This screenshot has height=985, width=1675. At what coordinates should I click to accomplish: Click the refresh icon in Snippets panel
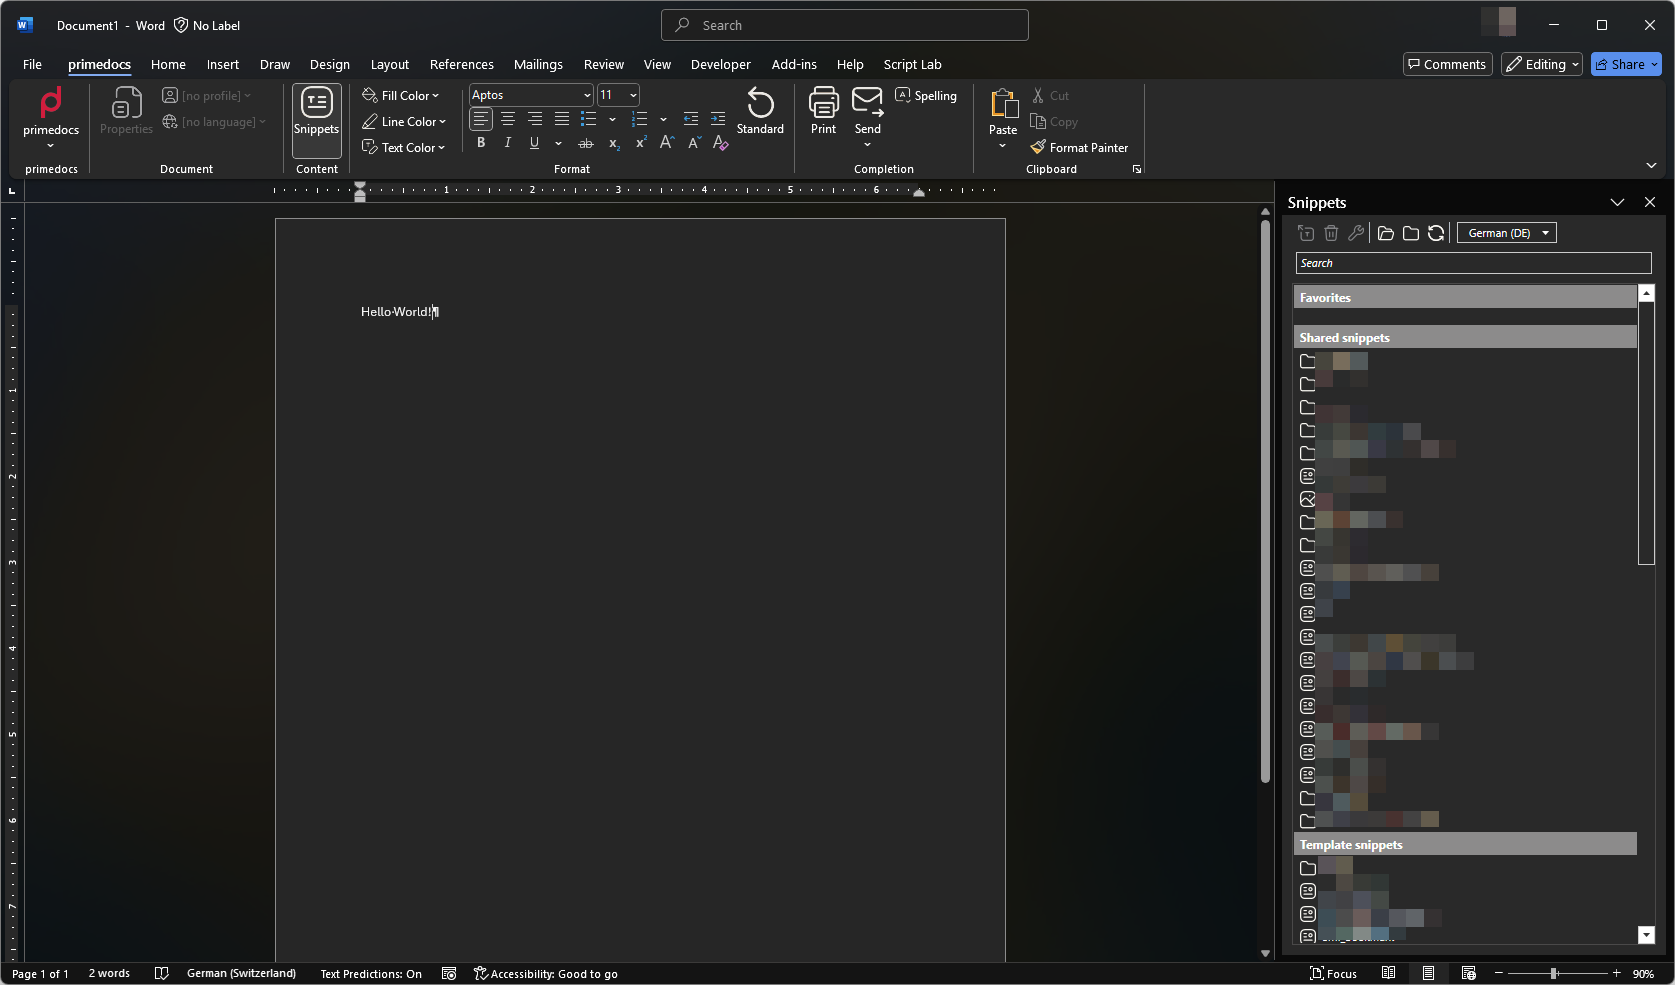[1436, 233]
